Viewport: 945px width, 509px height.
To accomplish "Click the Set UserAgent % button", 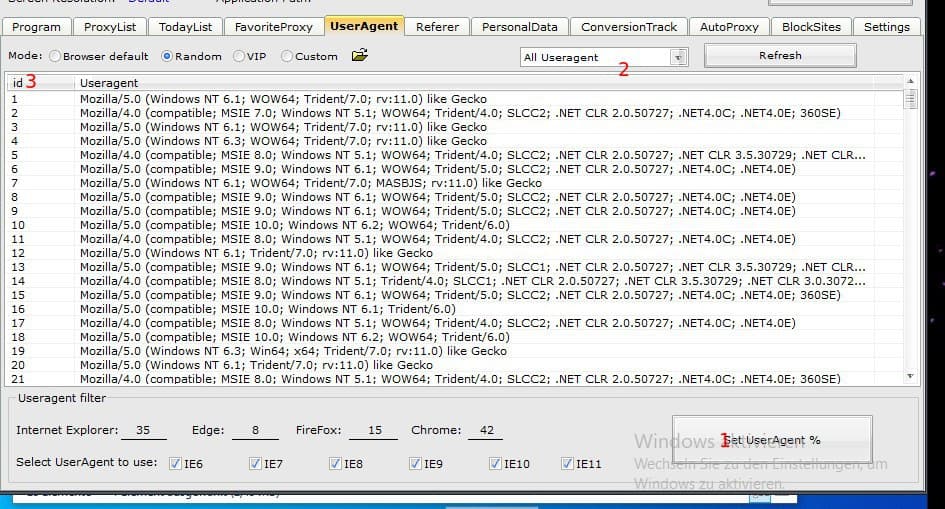I will point(772,440).
